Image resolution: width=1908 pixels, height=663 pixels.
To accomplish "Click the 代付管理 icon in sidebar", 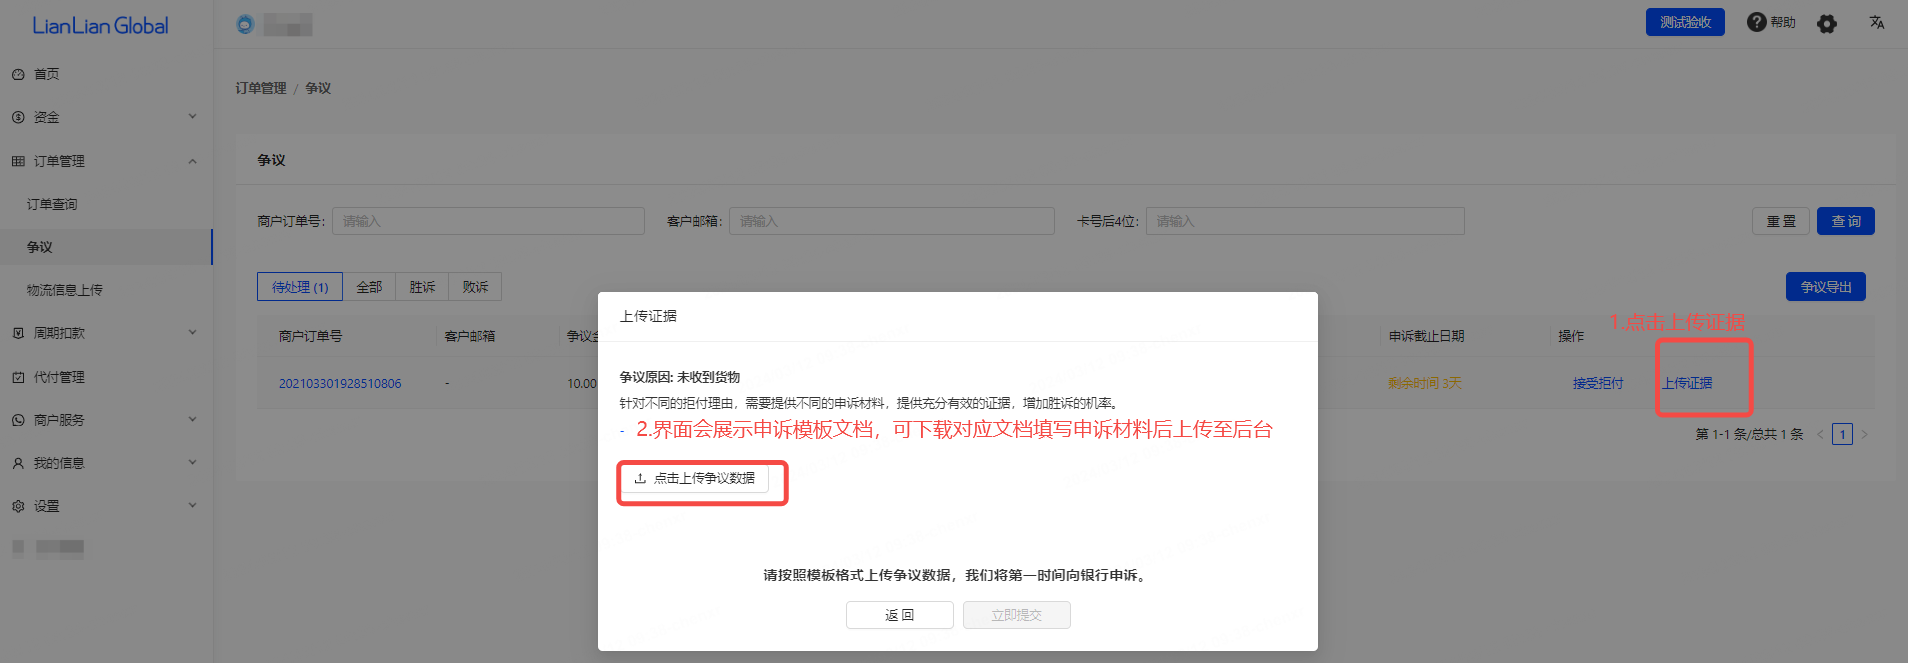I will [18, 377].
